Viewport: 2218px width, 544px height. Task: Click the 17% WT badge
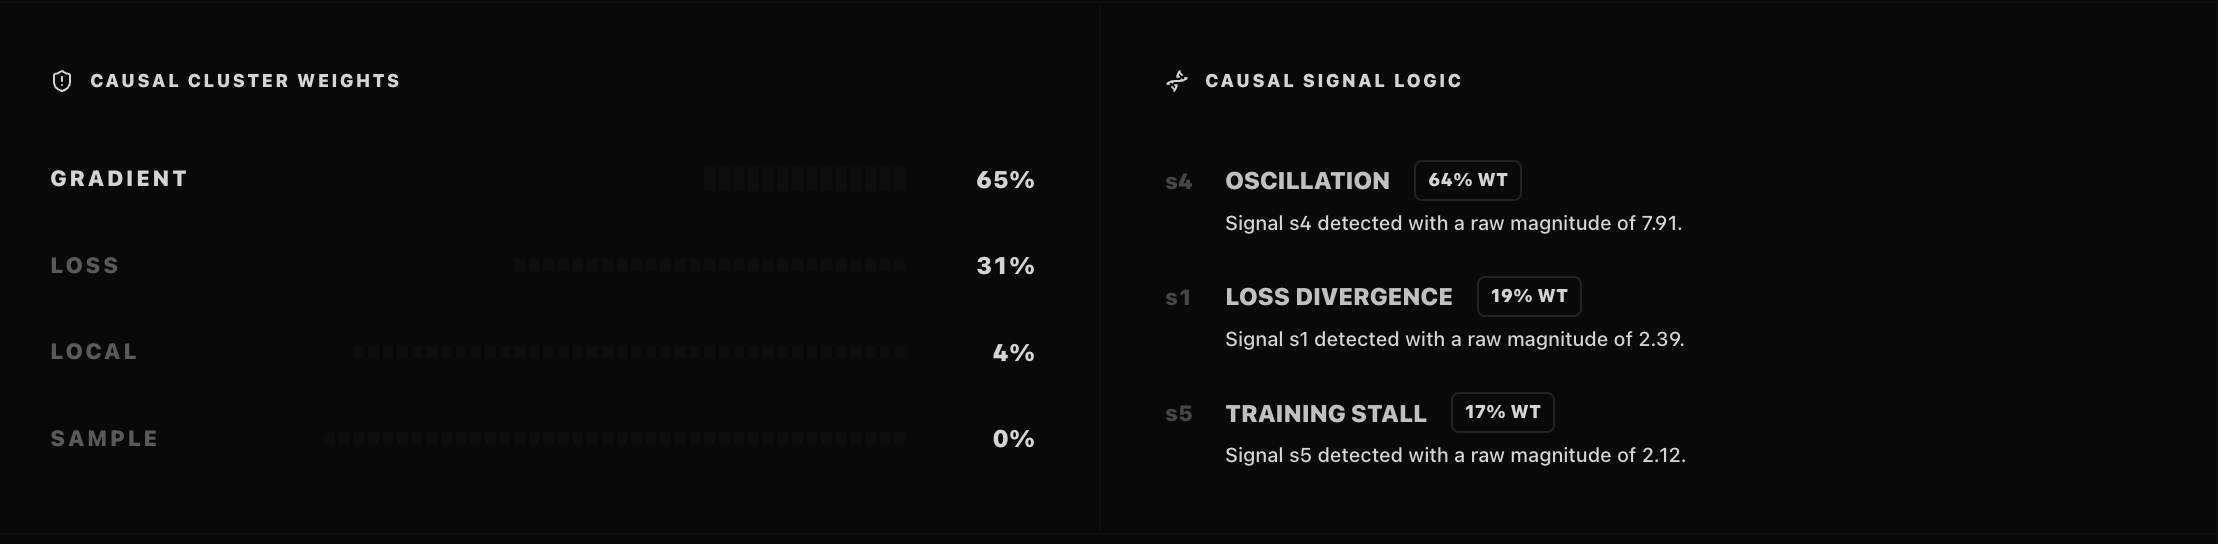click(x=1502, y=412)
